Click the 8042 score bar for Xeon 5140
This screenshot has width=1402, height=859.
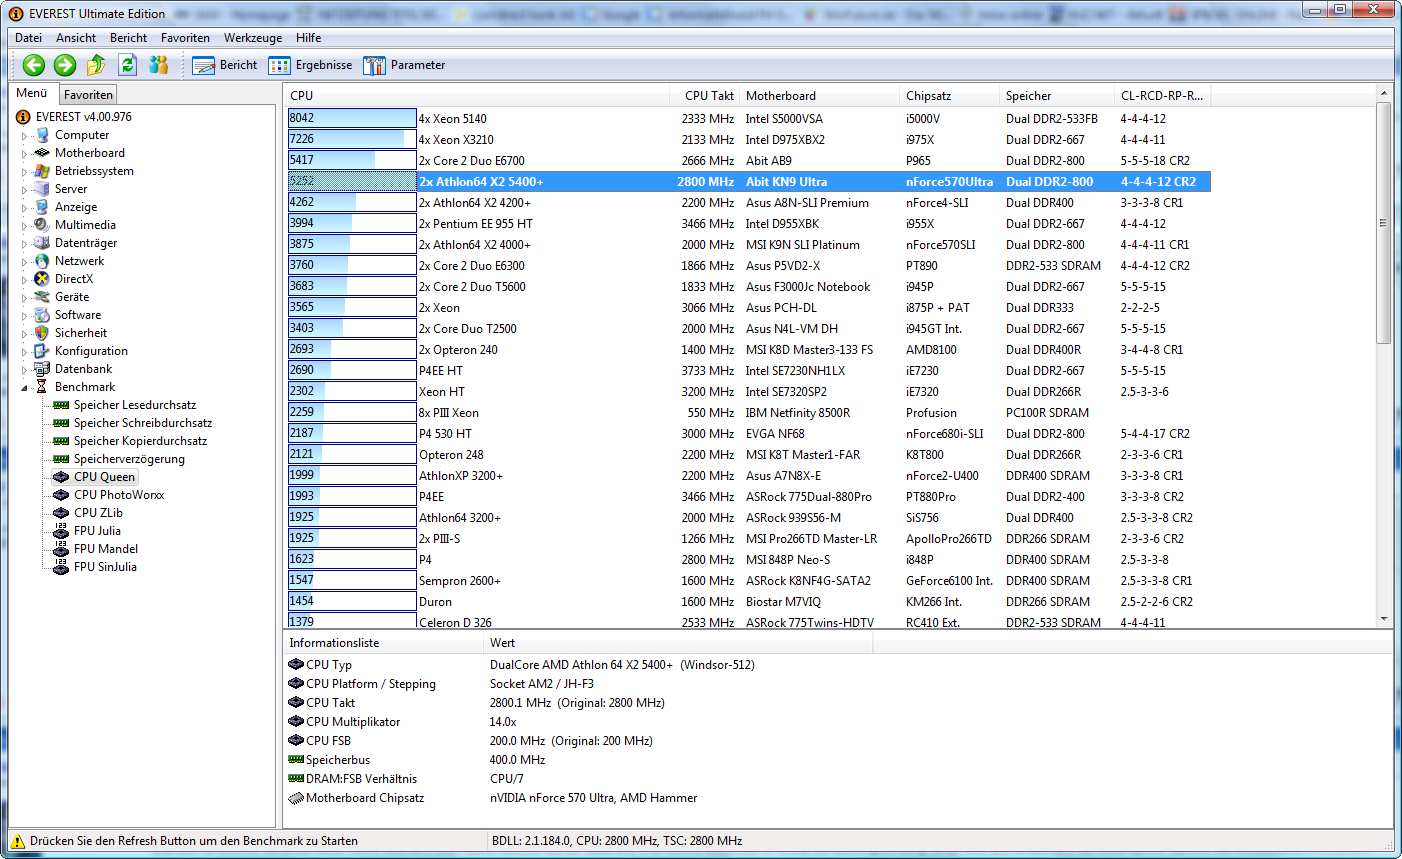[x=352, y=118]
